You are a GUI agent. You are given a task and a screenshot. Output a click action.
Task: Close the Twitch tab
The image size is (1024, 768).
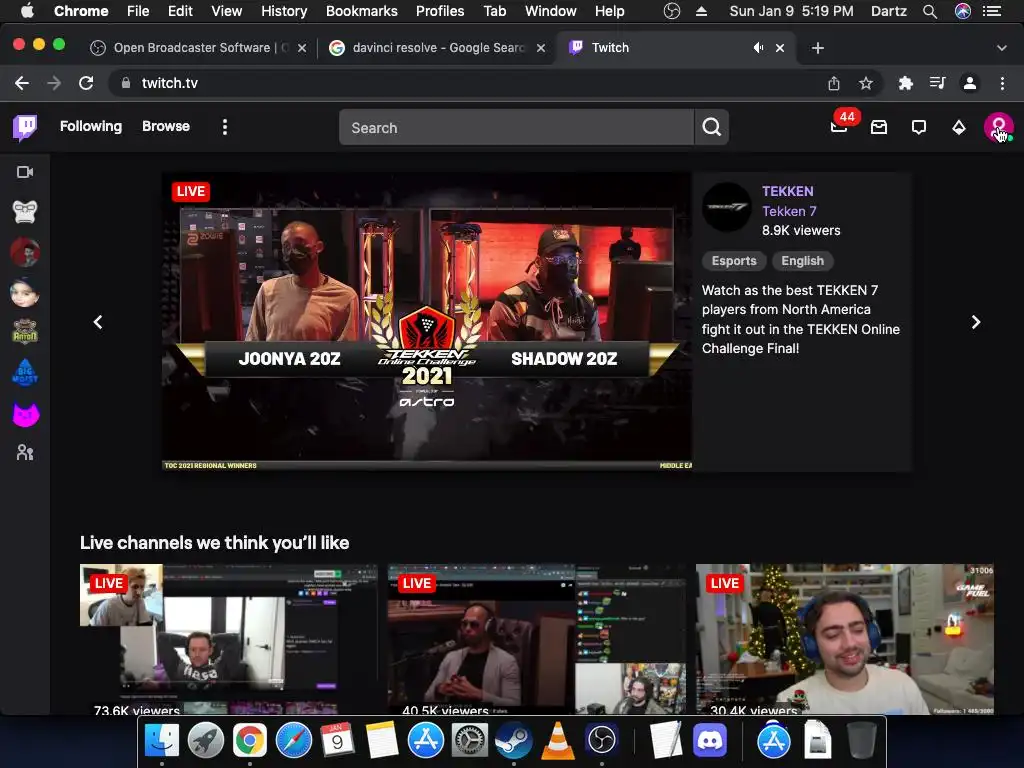click(780, 48)
